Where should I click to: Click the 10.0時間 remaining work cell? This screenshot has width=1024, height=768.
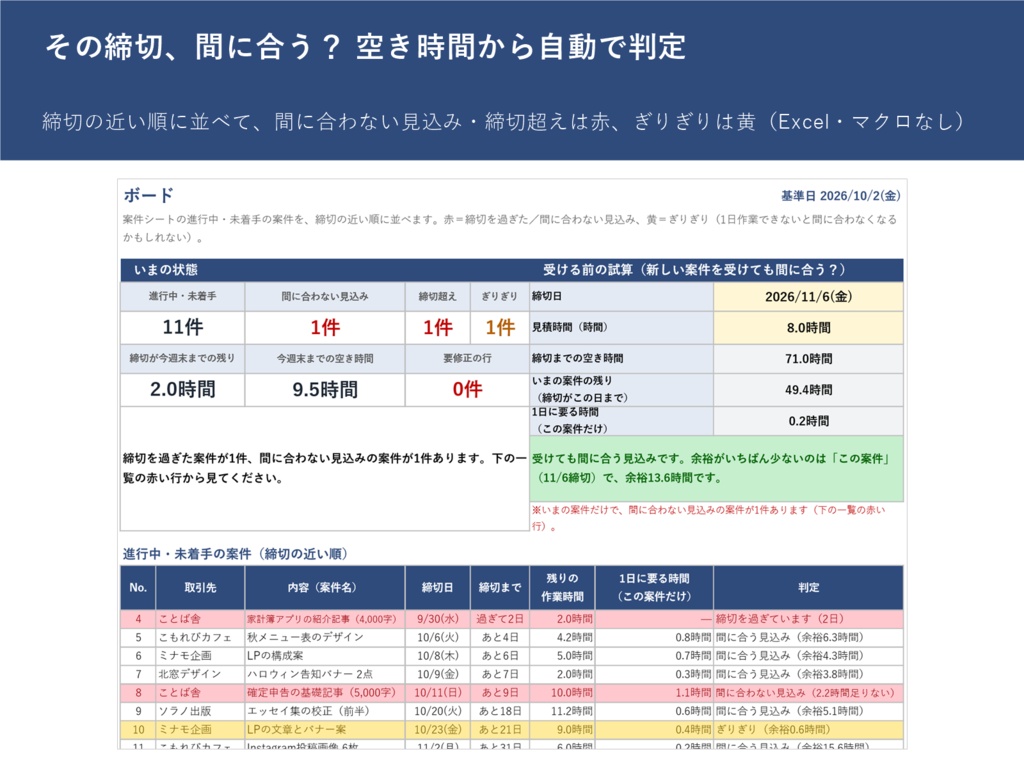point(562,692)
